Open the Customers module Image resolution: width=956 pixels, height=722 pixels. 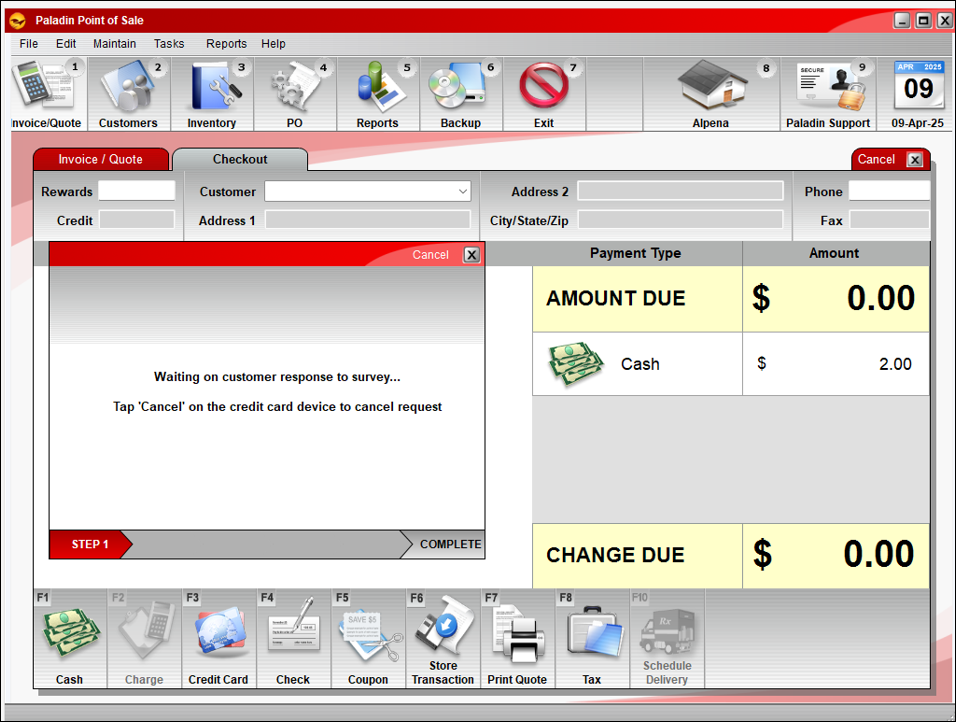[129, 94]
